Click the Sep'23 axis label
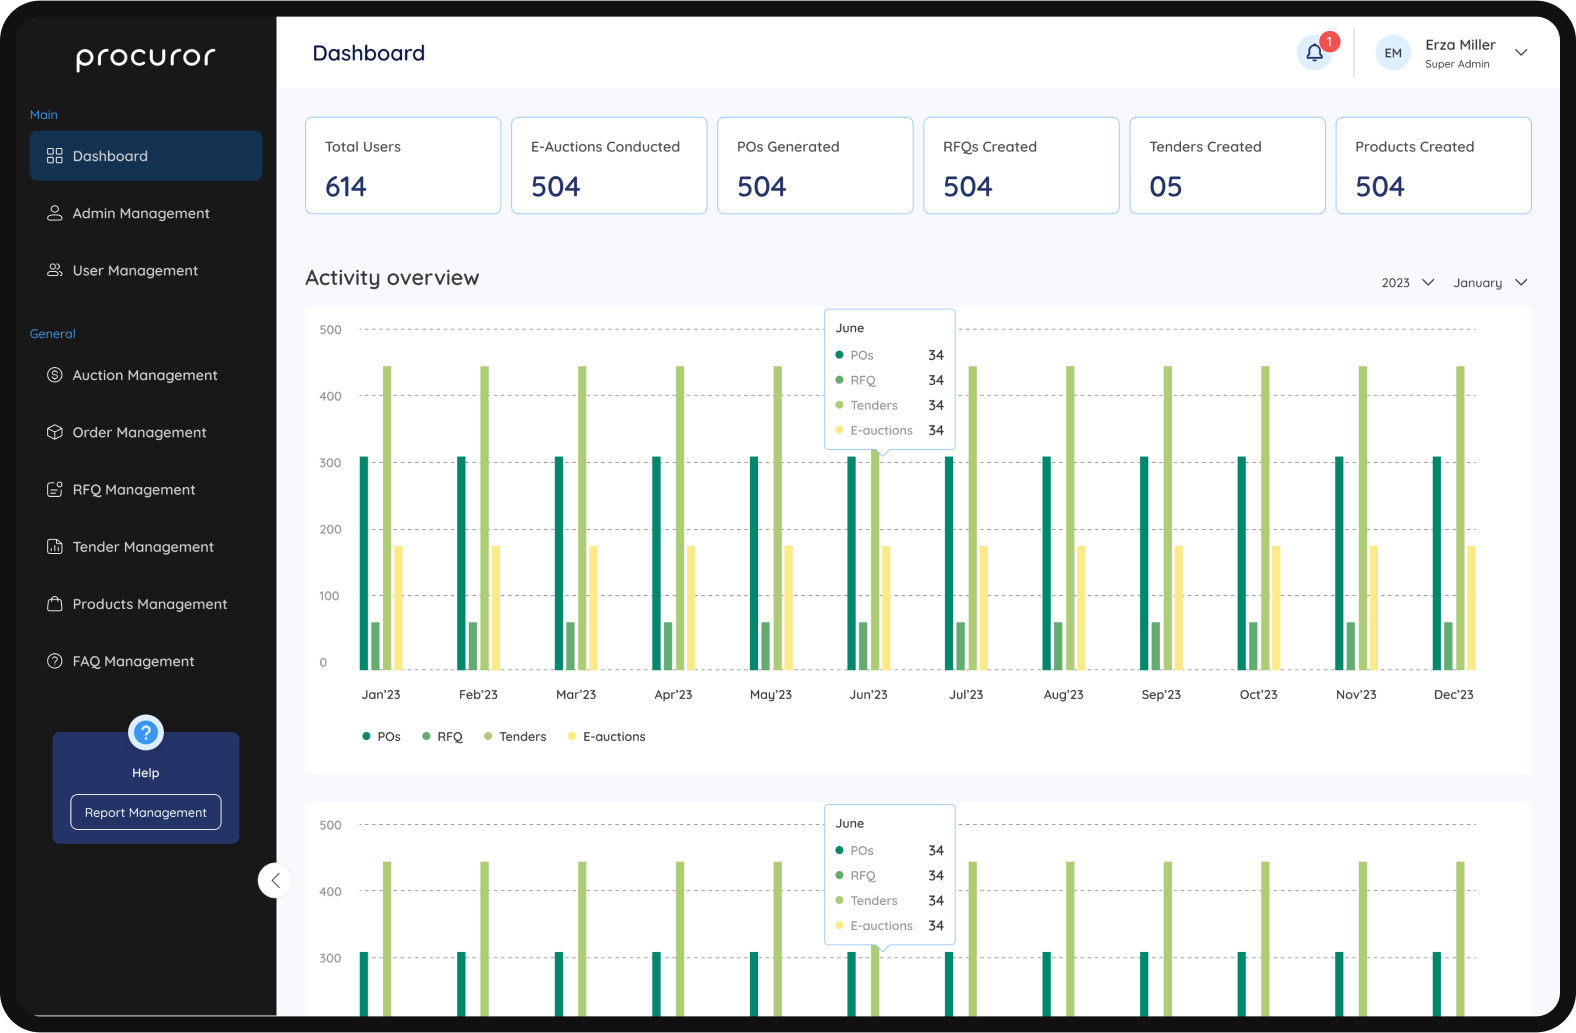Image resolution: width=1576 pixels, height=1033 pixels. [1161, 695]
